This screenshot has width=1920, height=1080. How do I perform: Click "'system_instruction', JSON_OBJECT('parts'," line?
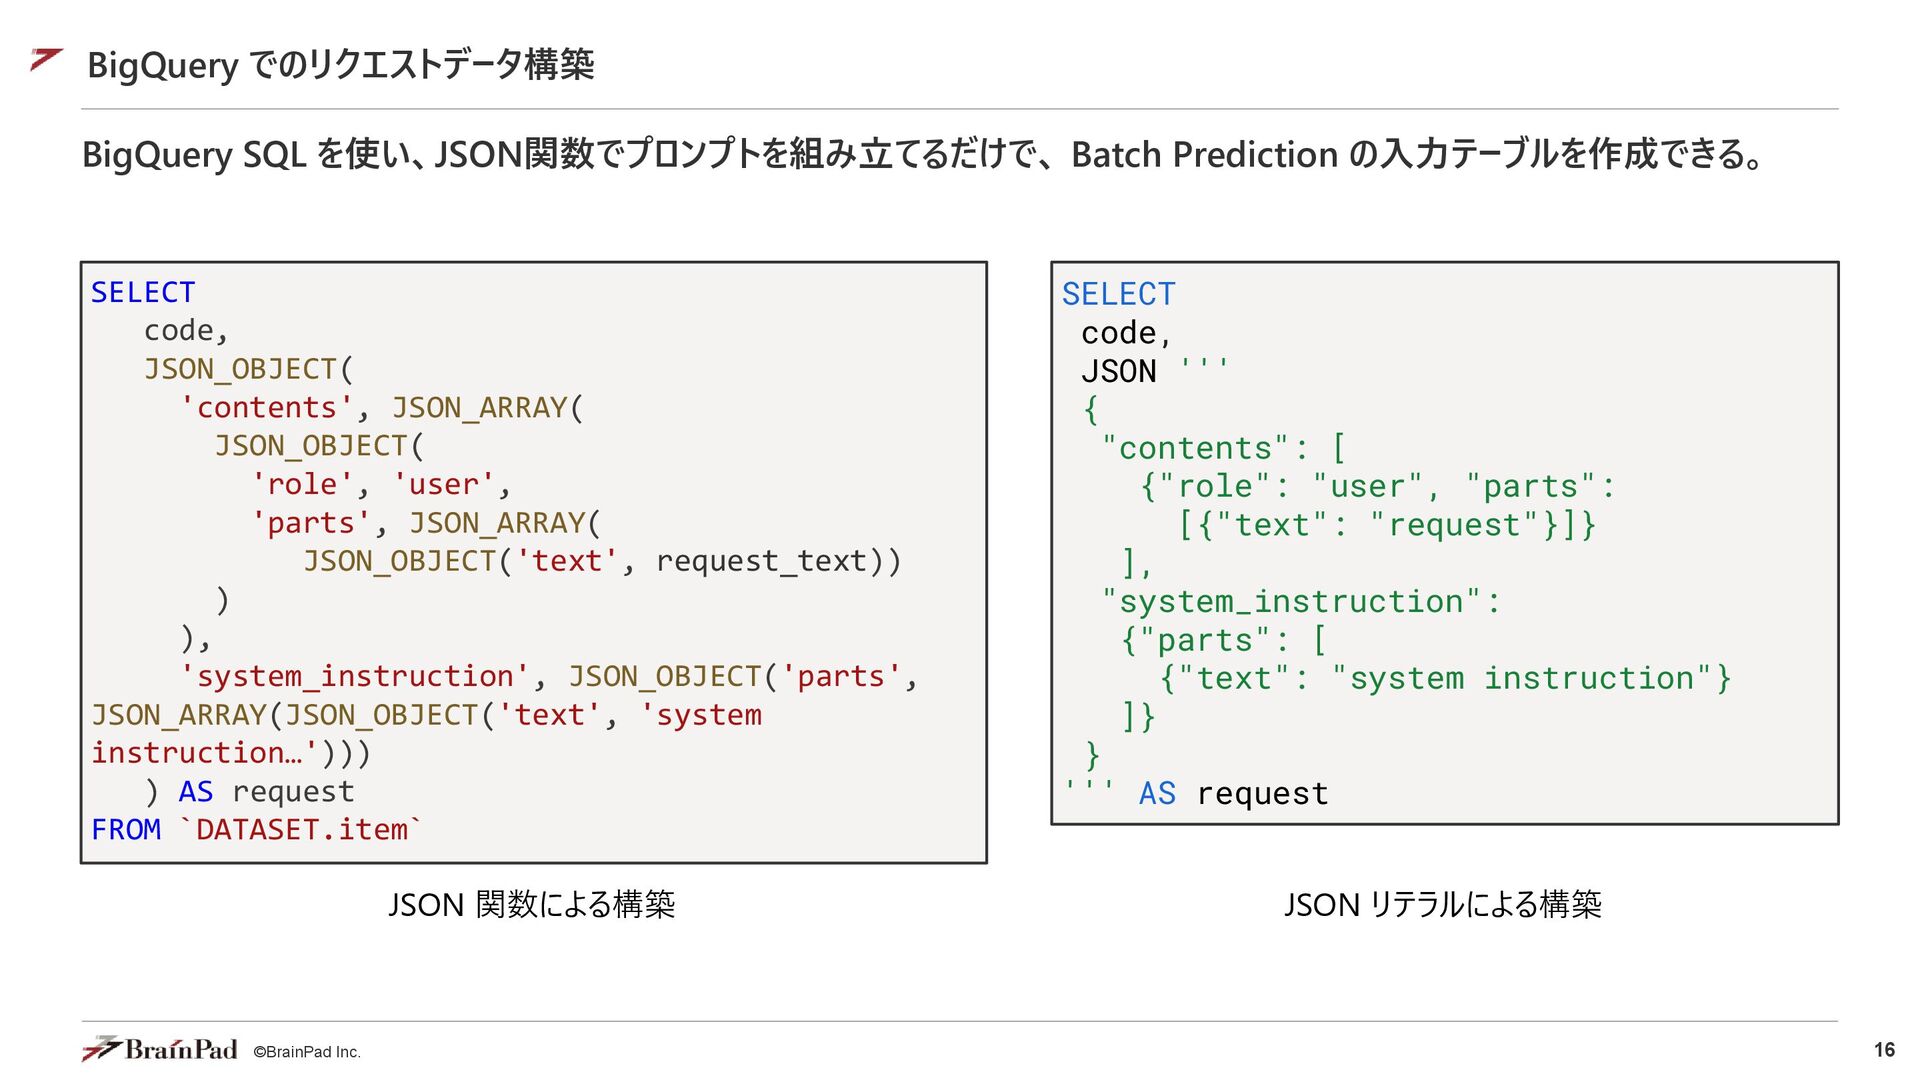(548, 677)
